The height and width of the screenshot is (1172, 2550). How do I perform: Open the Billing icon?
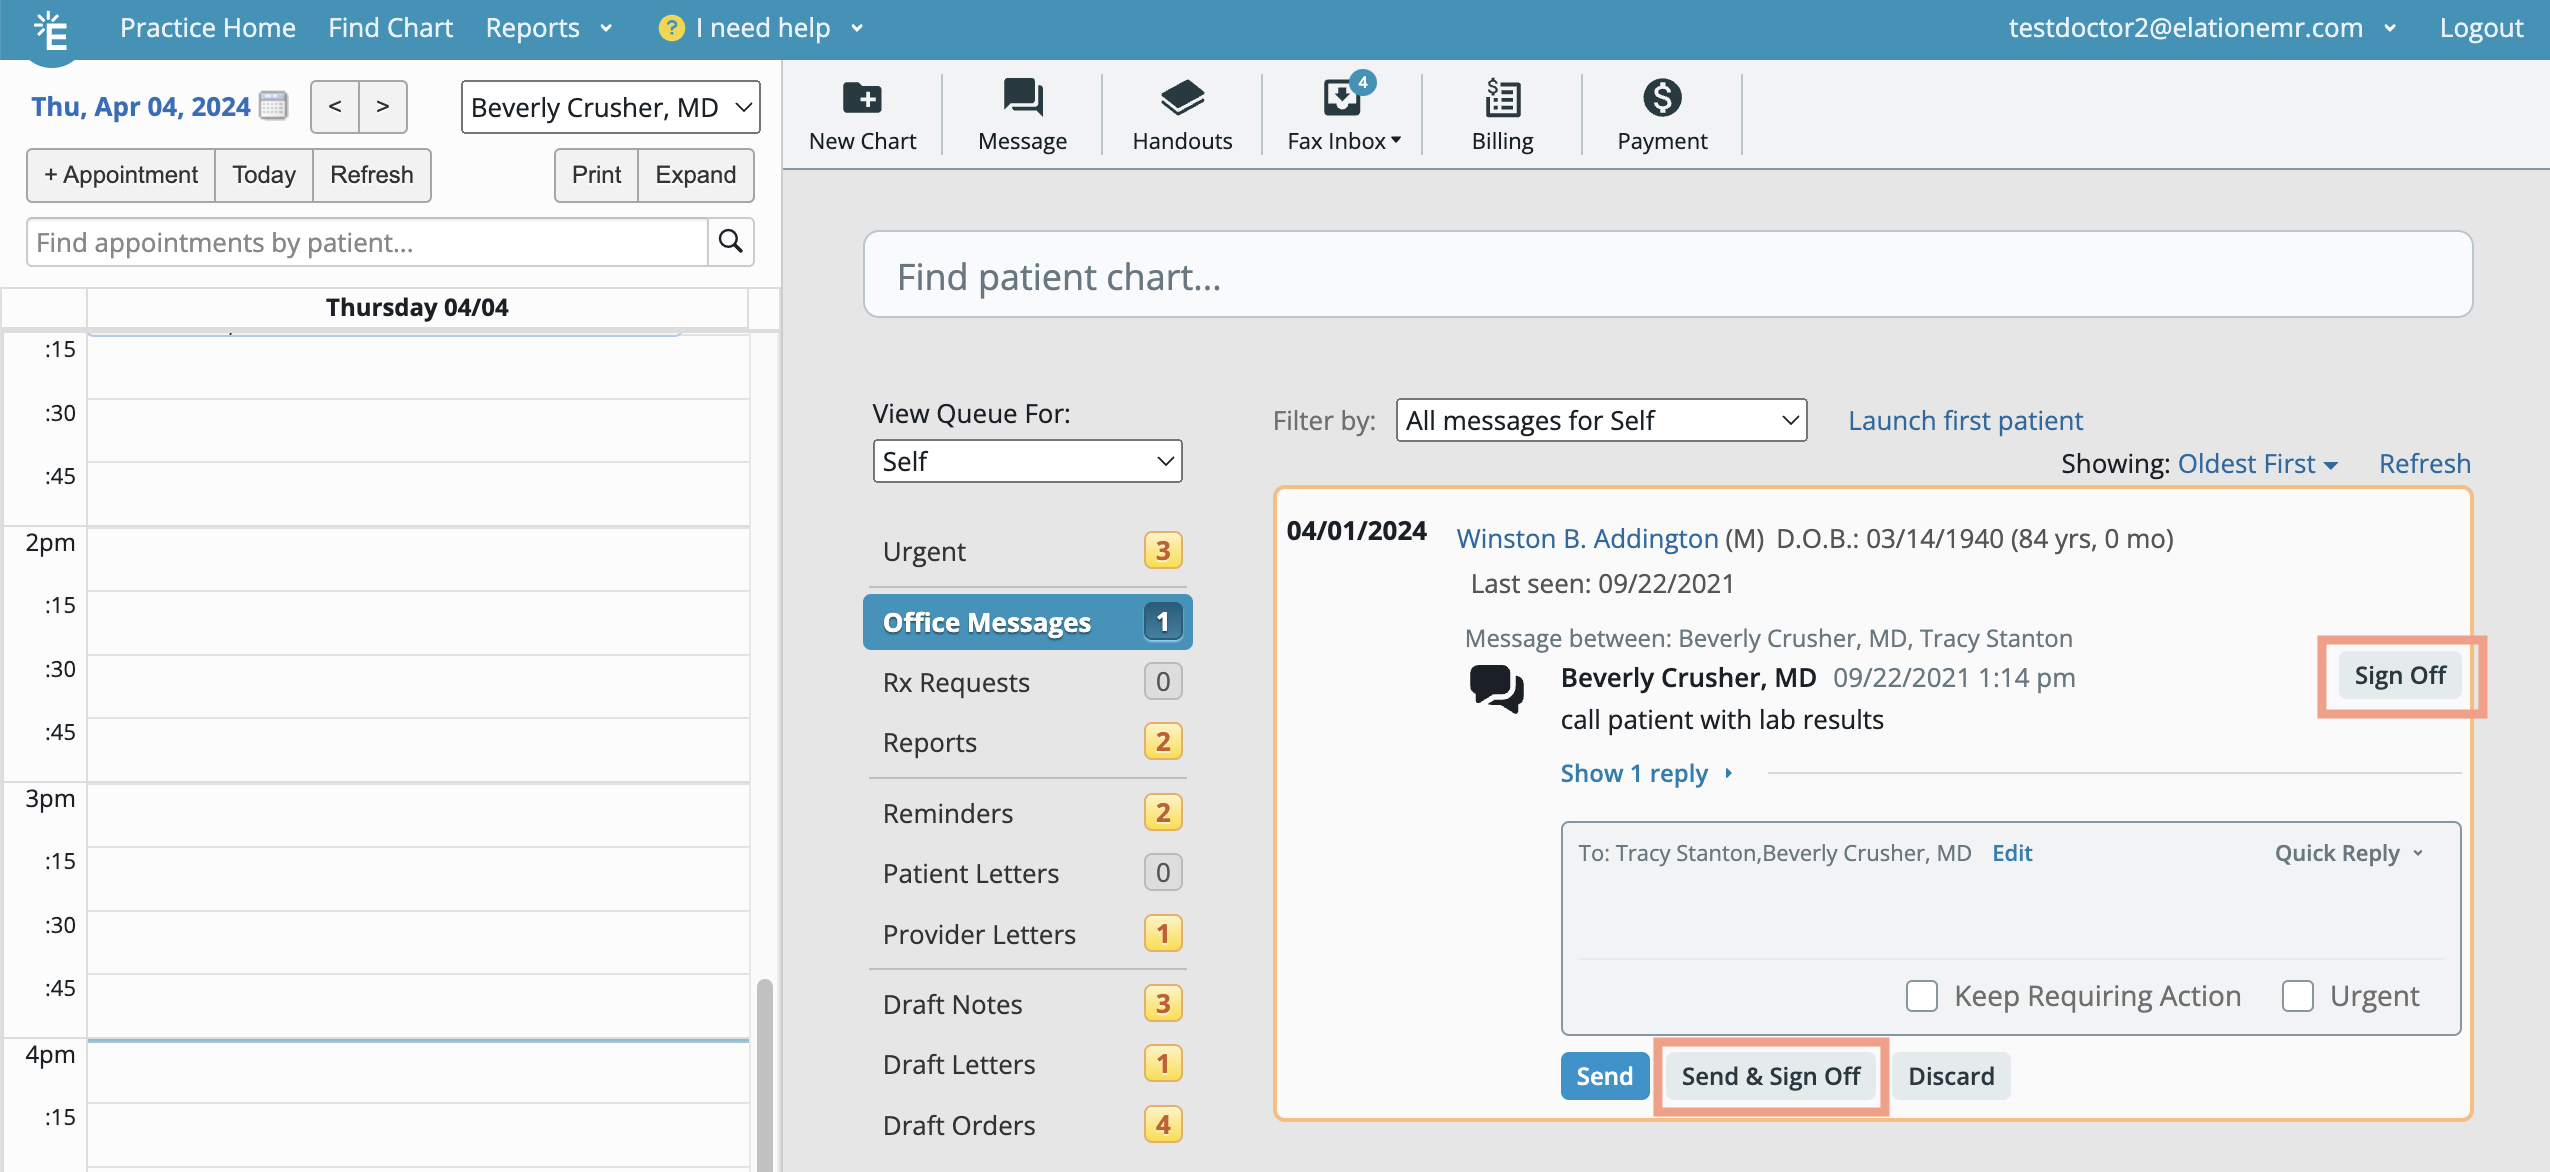(x=1500, y=112)
